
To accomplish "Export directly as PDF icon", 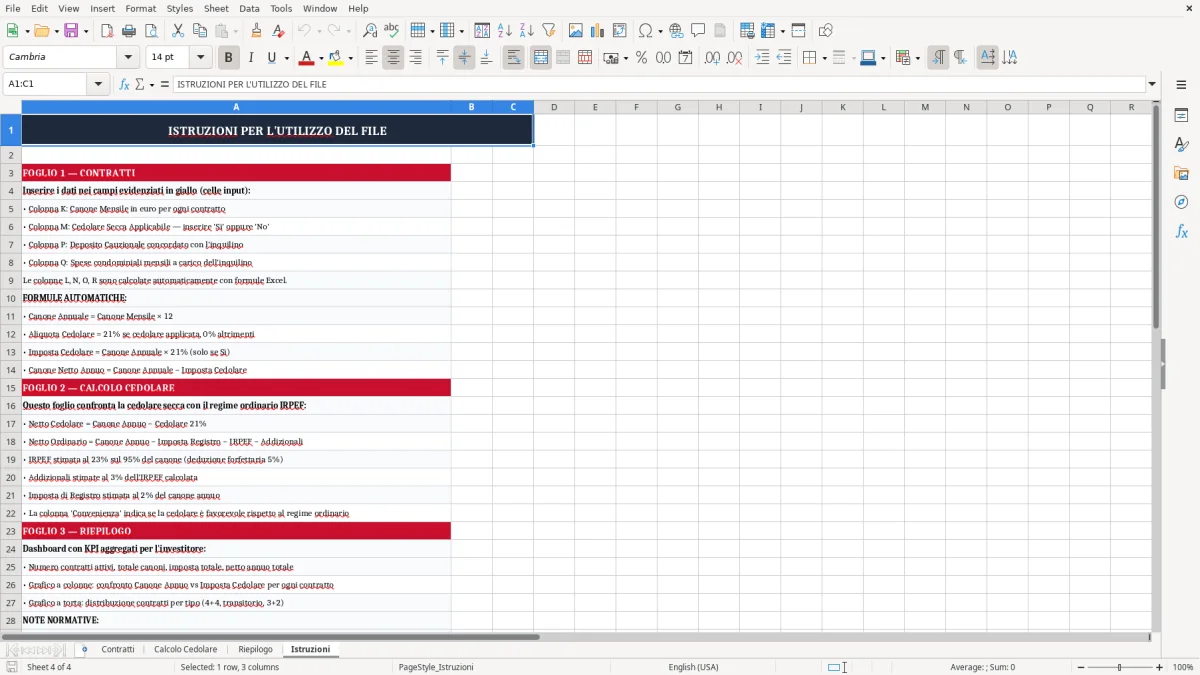I will tap(107, 31).
